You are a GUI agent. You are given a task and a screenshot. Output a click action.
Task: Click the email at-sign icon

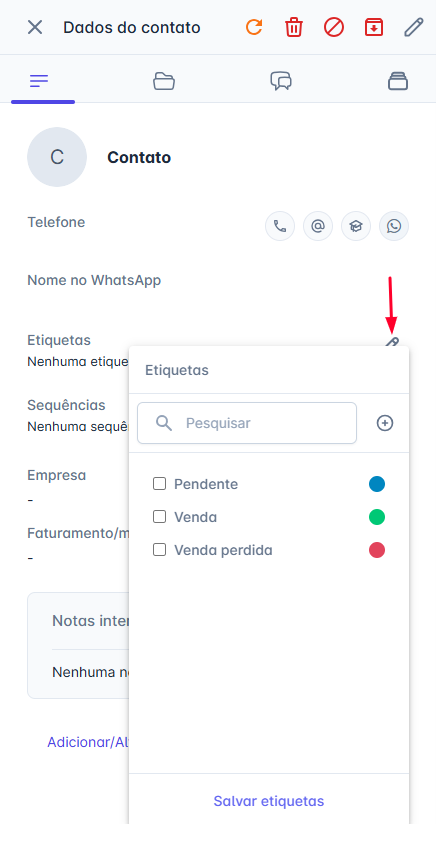click(318, 226)
